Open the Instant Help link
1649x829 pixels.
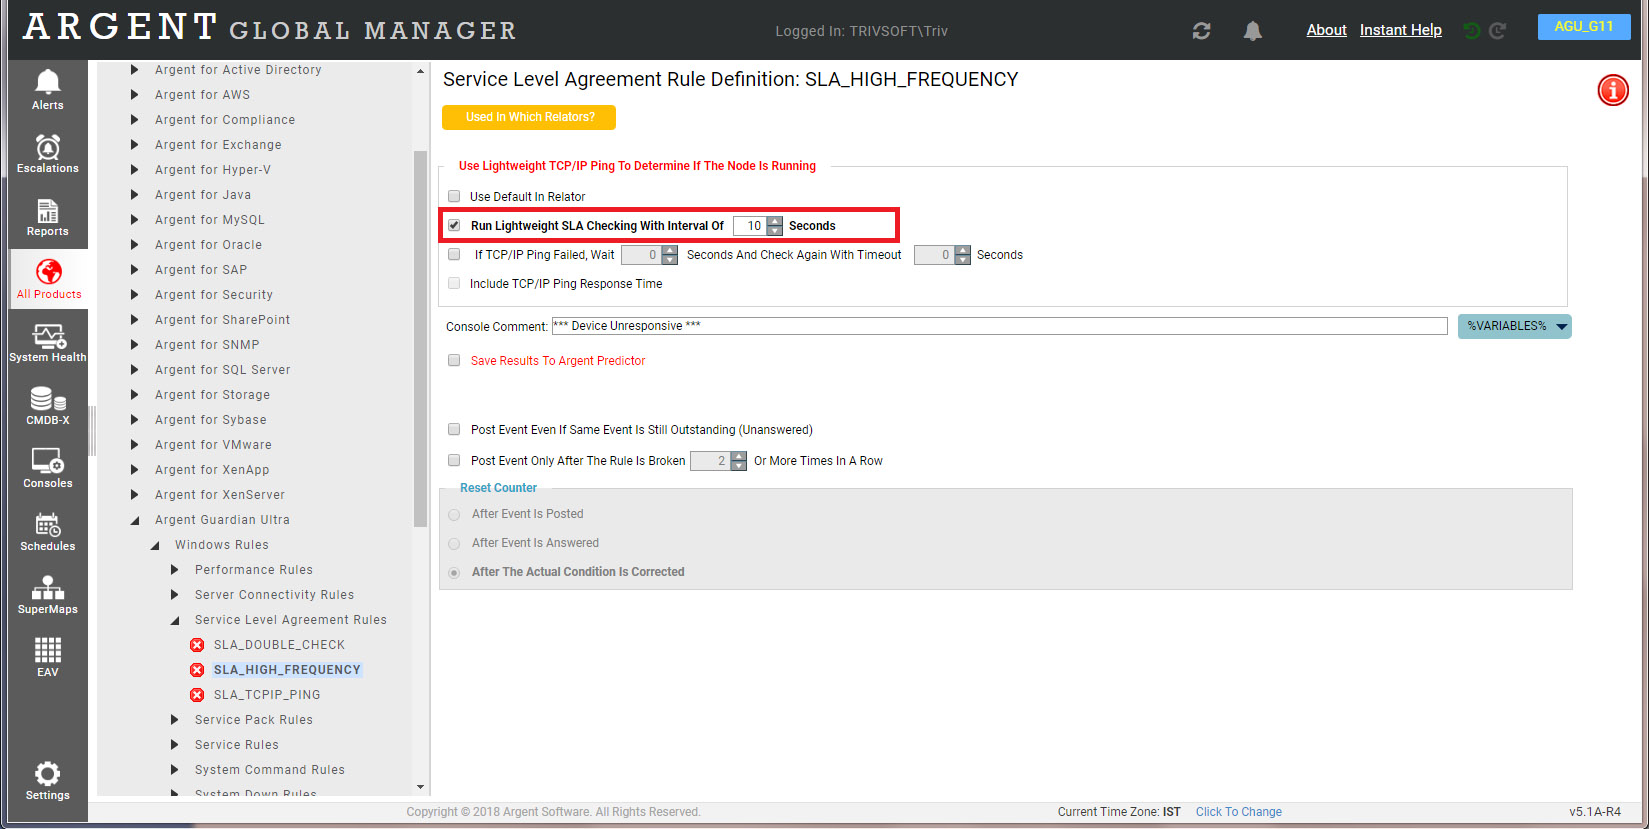click(x=1400, y=30)
